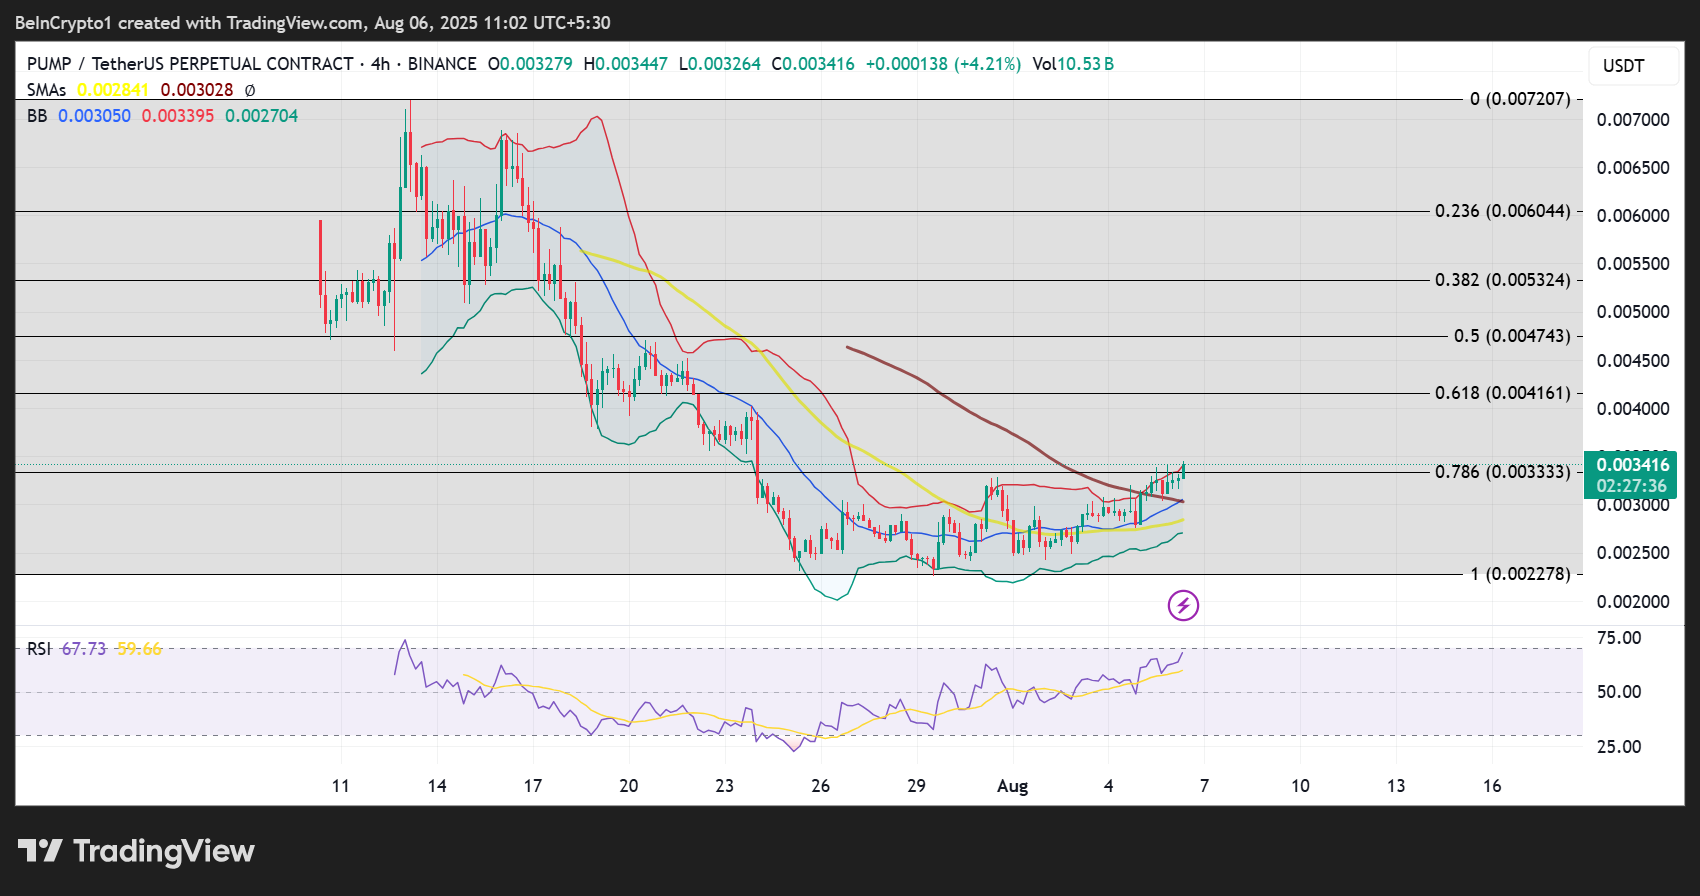The image size is (1700, 896).
Task: Click the Fib level label 0.618 (0.004161)
Action: pos(1503,393)
